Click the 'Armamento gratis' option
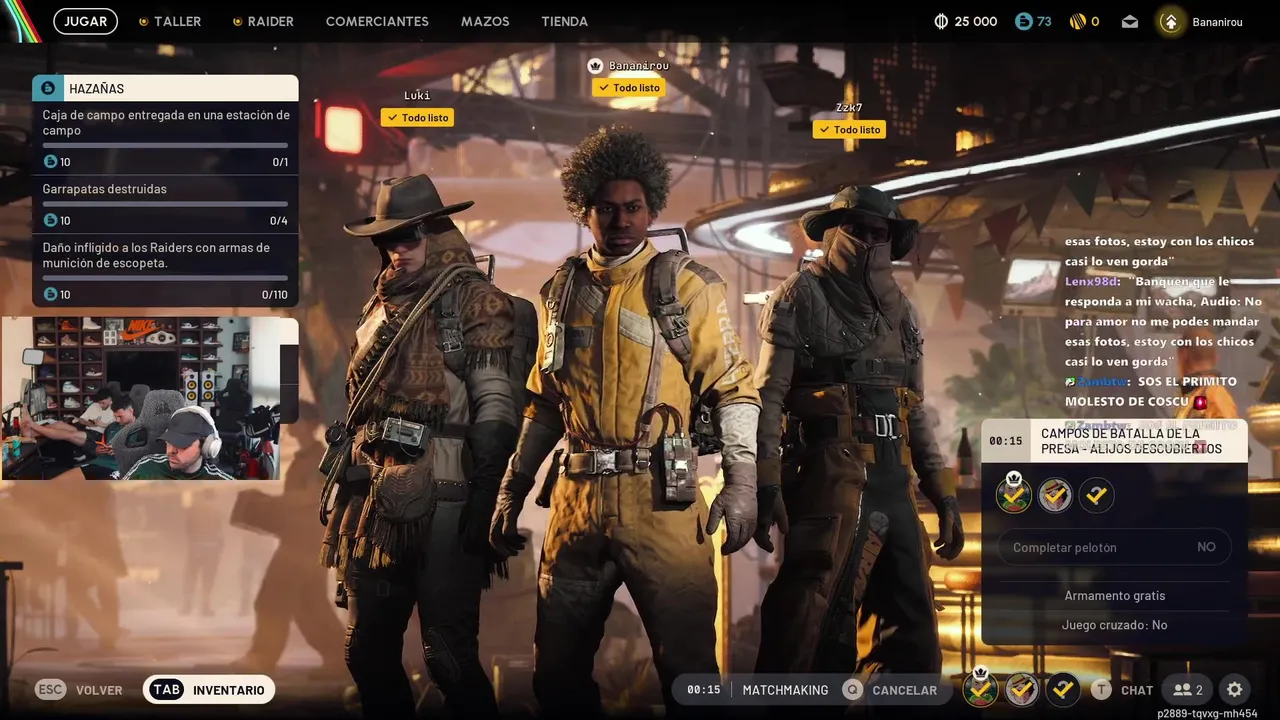Viewport: 1280px width, 720px height. point(1114,596)
